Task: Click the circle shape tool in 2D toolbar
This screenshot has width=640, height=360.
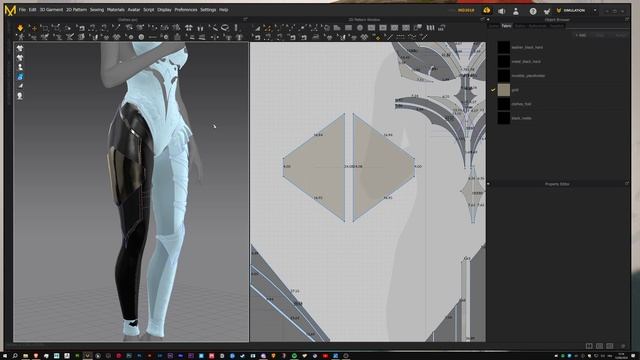Action: (360, 28)
